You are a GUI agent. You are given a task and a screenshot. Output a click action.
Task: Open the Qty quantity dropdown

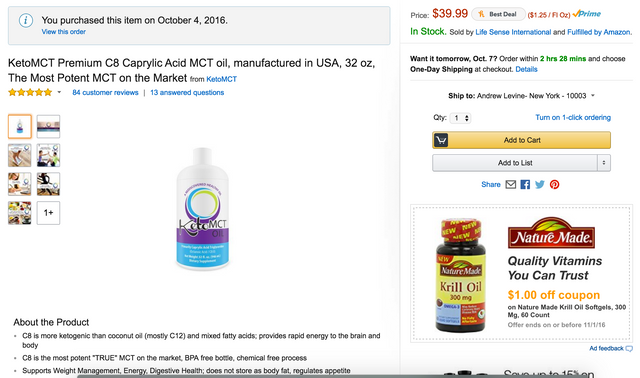pyautogui.click(x=460, y=118)
